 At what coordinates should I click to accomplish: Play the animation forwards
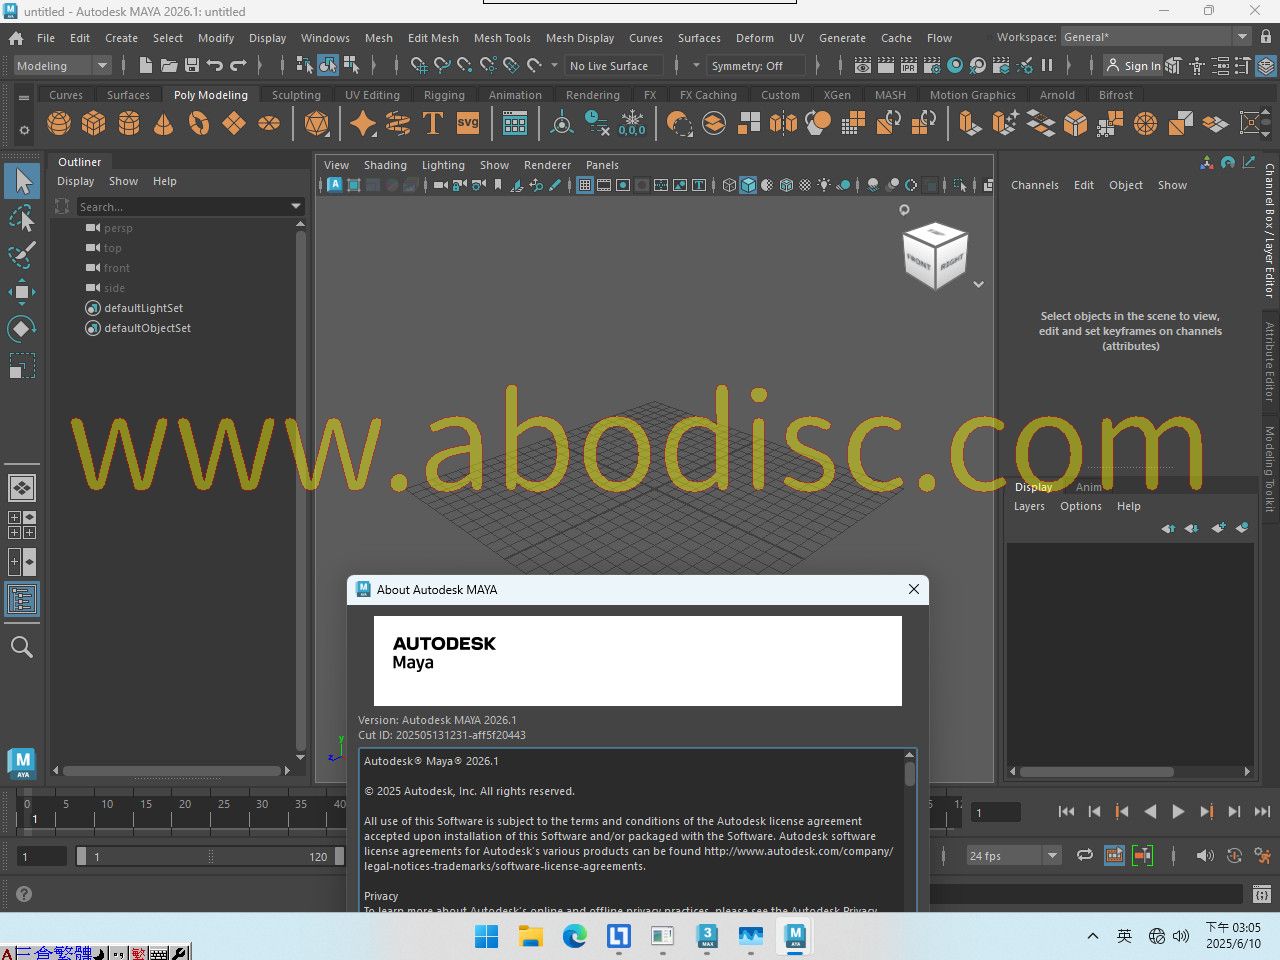coord(1178,812)
